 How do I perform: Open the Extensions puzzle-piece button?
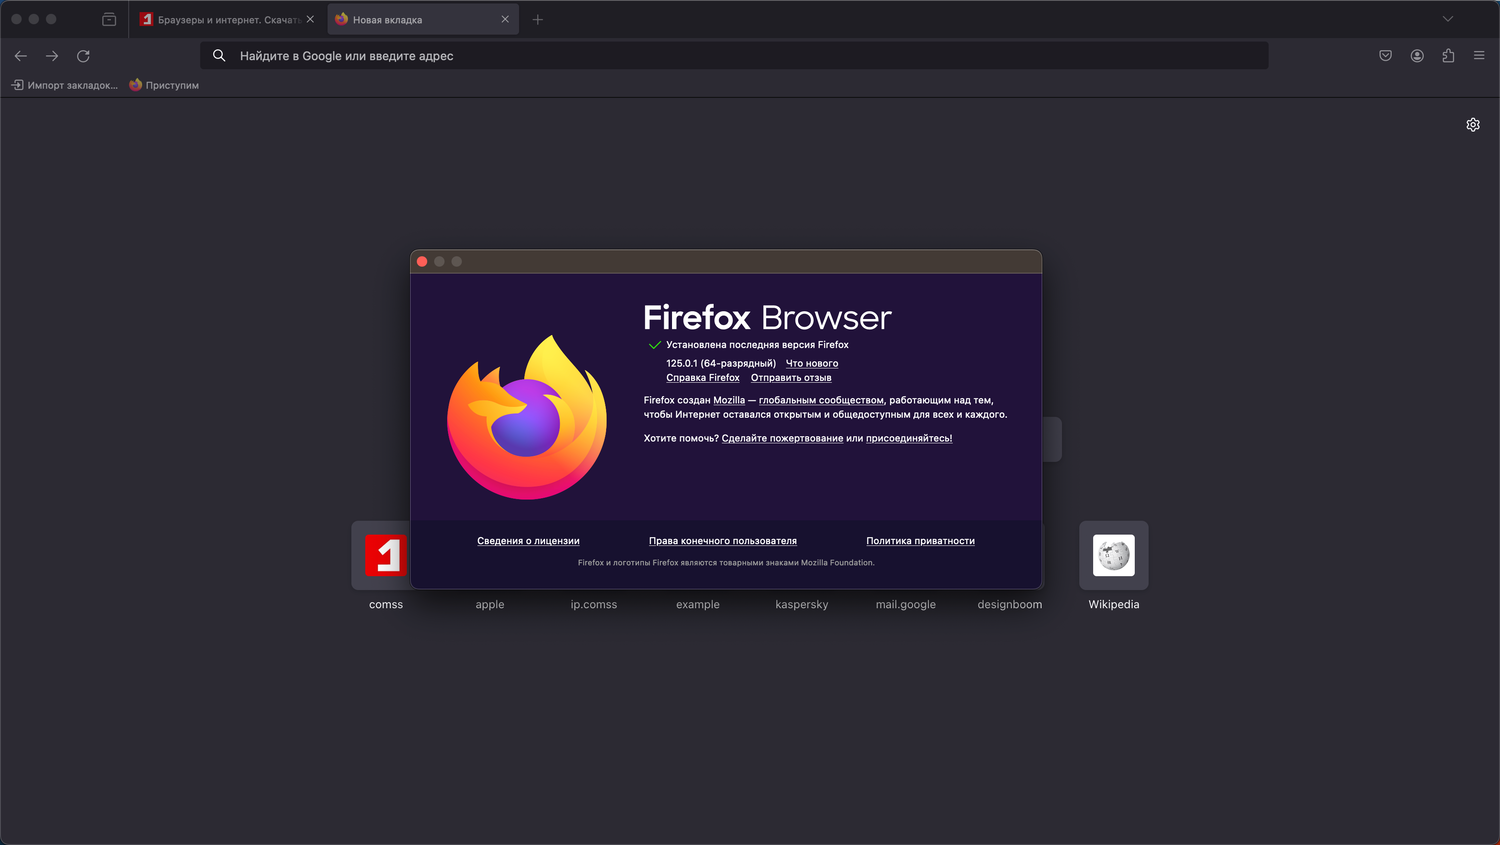1448,56
